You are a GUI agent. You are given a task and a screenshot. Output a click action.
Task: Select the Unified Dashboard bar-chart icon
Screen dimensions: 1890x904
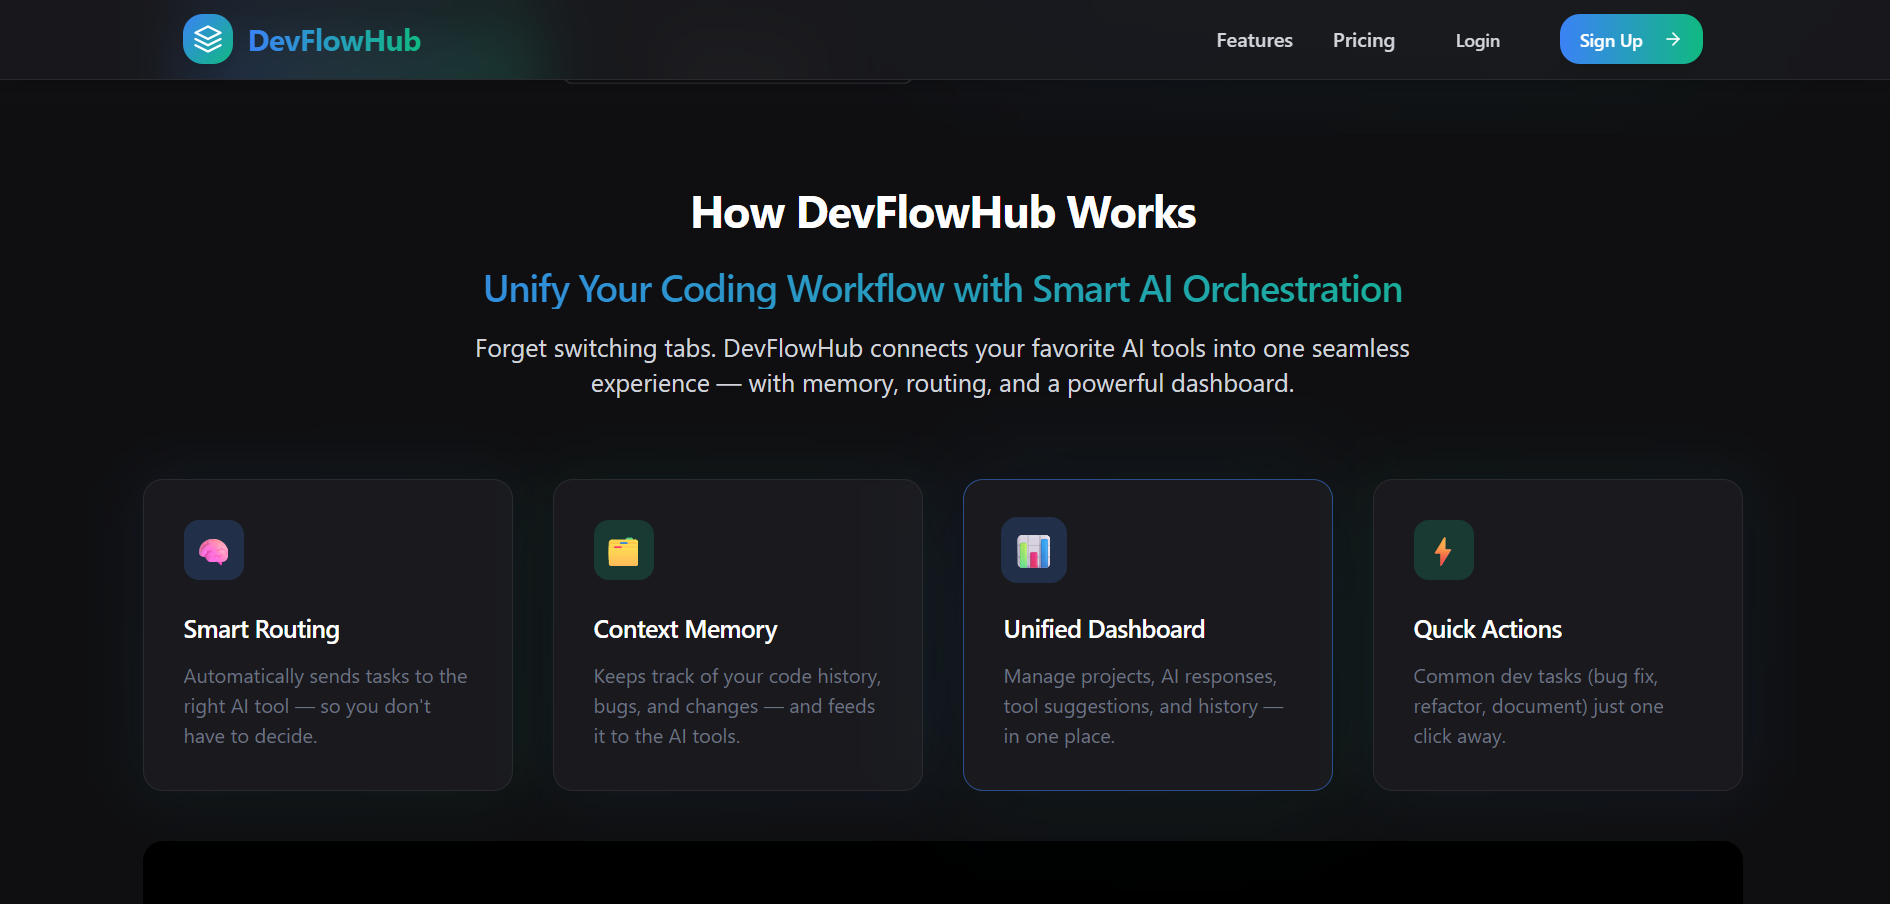click(x=1033, y=550)
